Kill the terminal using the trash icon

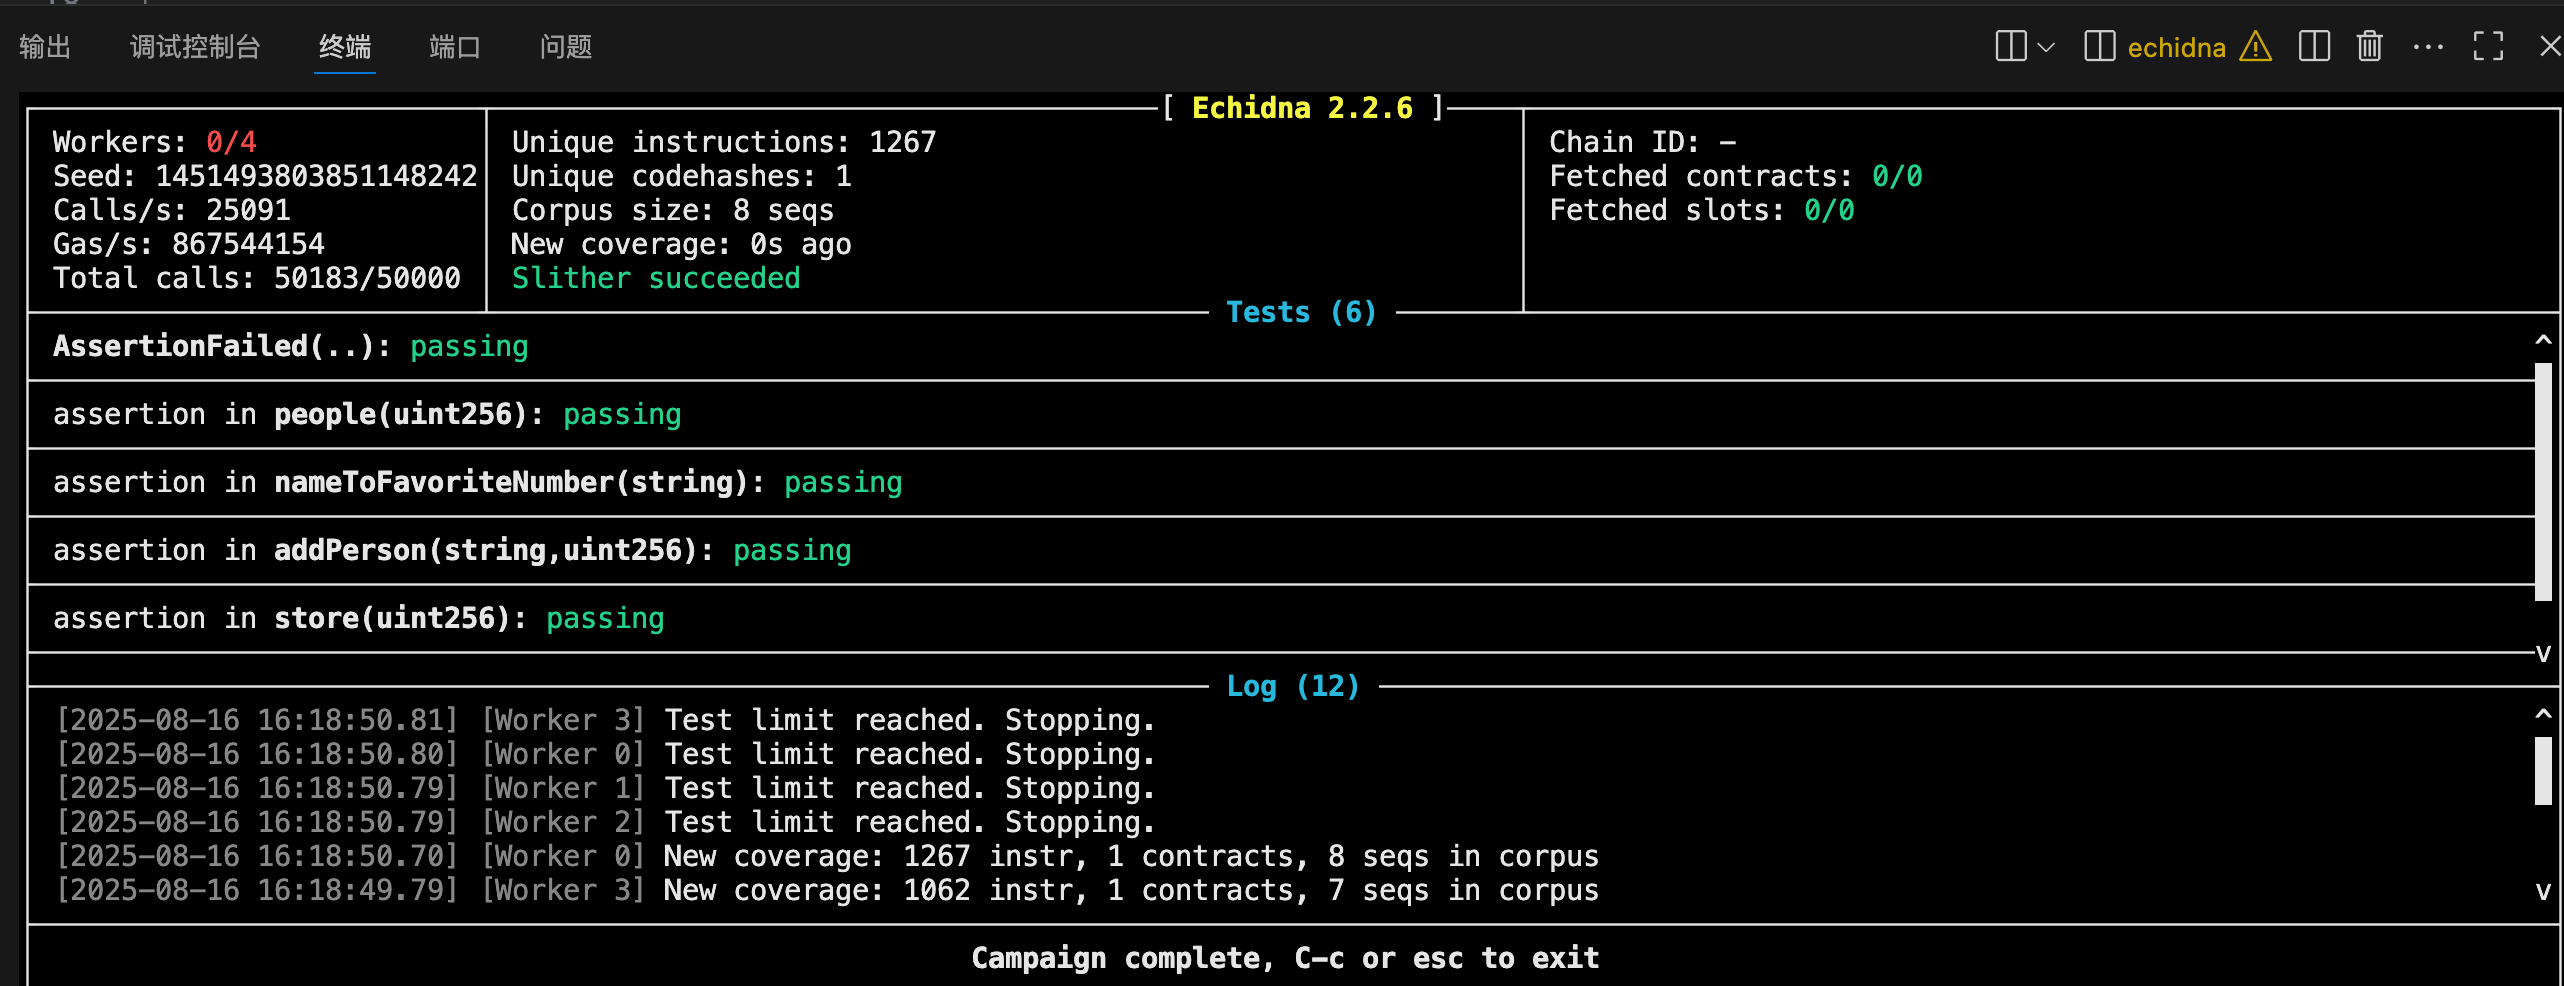[x=2369, y=46]
